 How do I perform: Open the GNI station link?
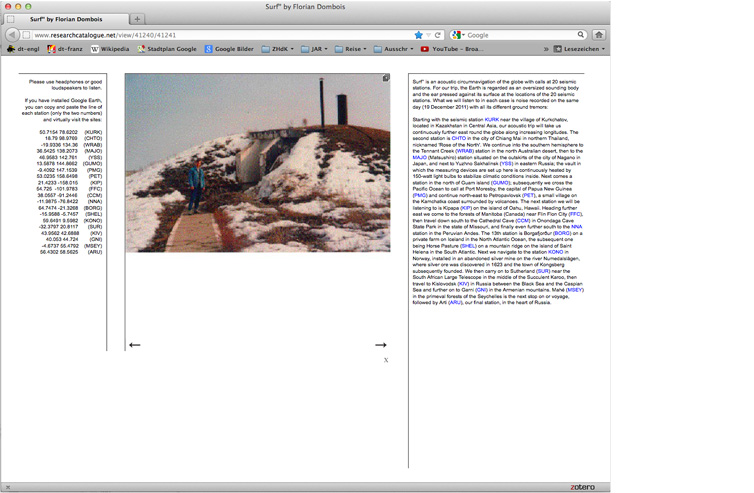[481, 290]
